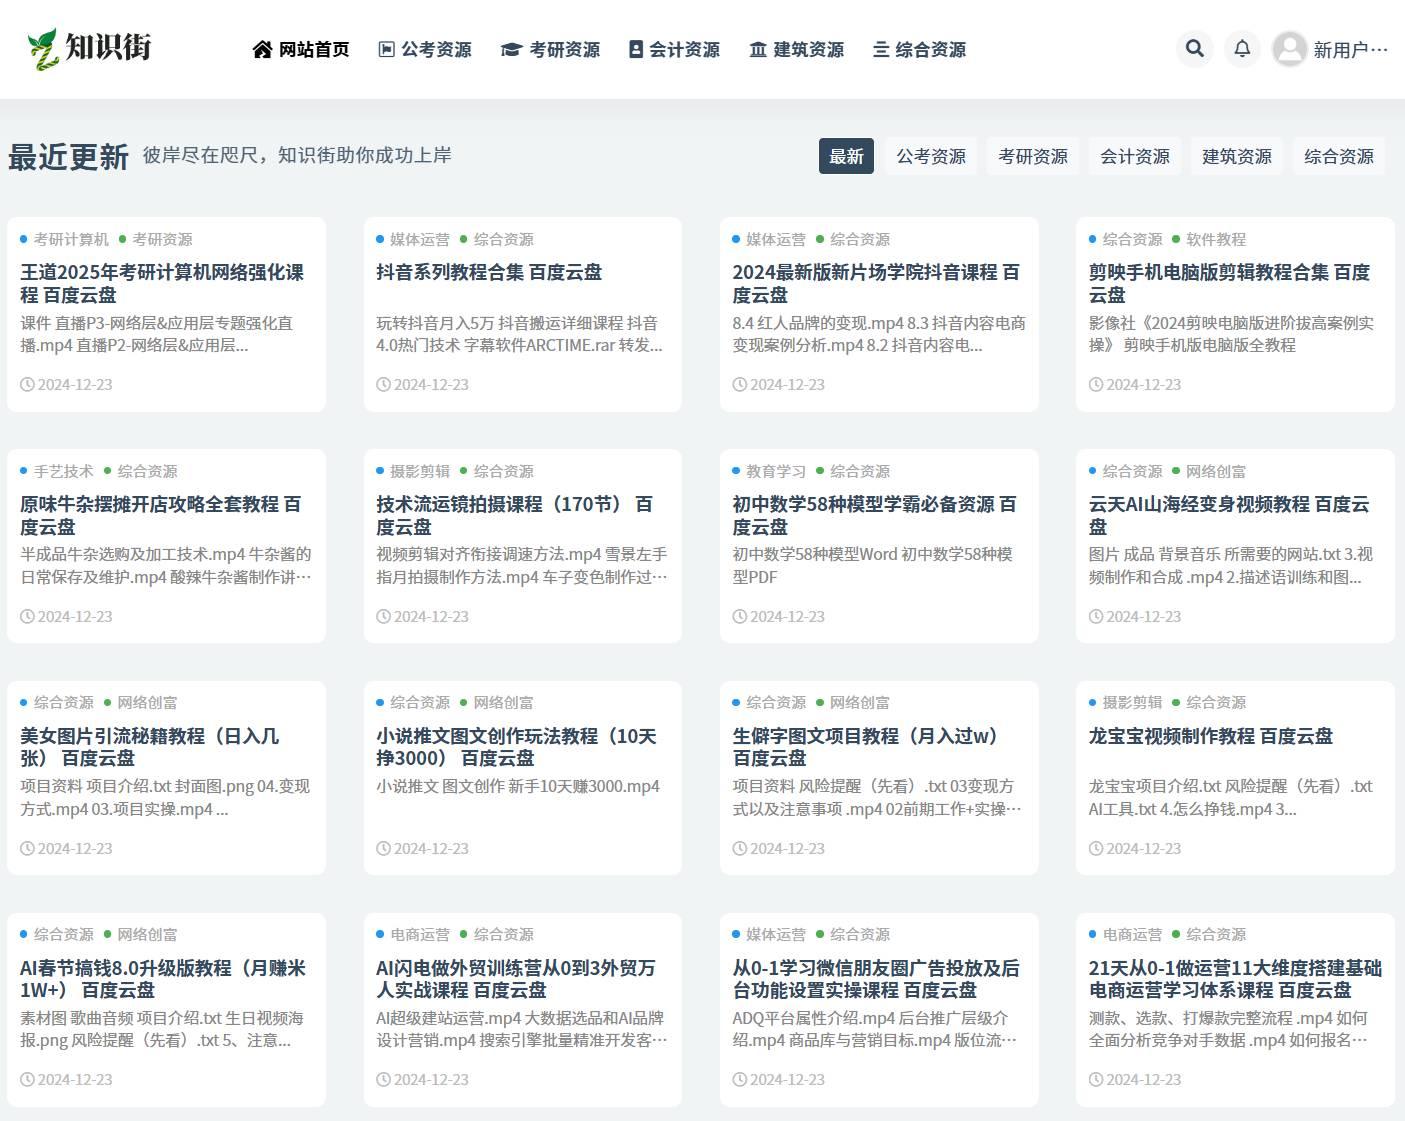The width and height of the screenshot is (1405, 1121).
Task: Click description 小说推文 图文创作 新手10天赚3000.mp4
Action: 518,786
